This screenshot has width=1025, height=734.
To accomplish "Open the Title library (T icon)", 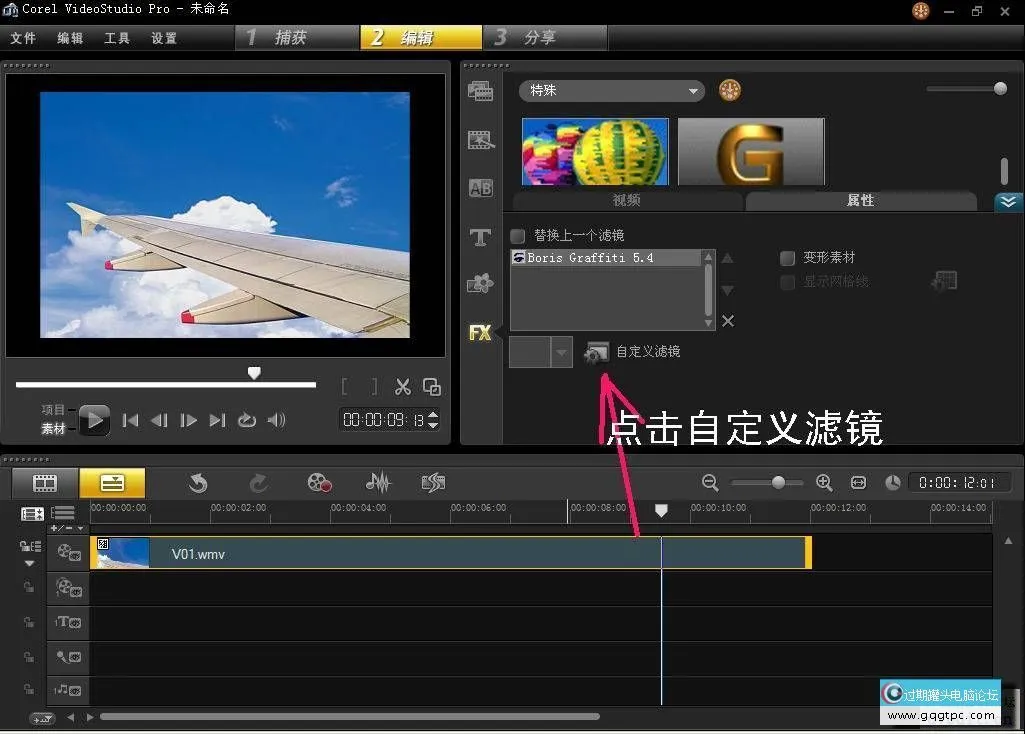I will pos(480,237).
